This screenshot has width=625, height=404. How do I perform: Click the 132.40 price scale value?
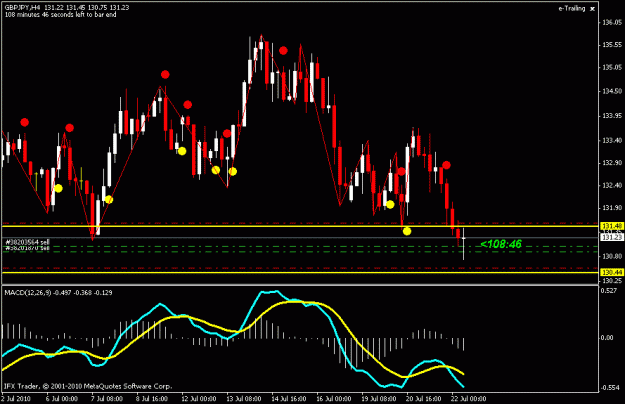tap(612, 185)
